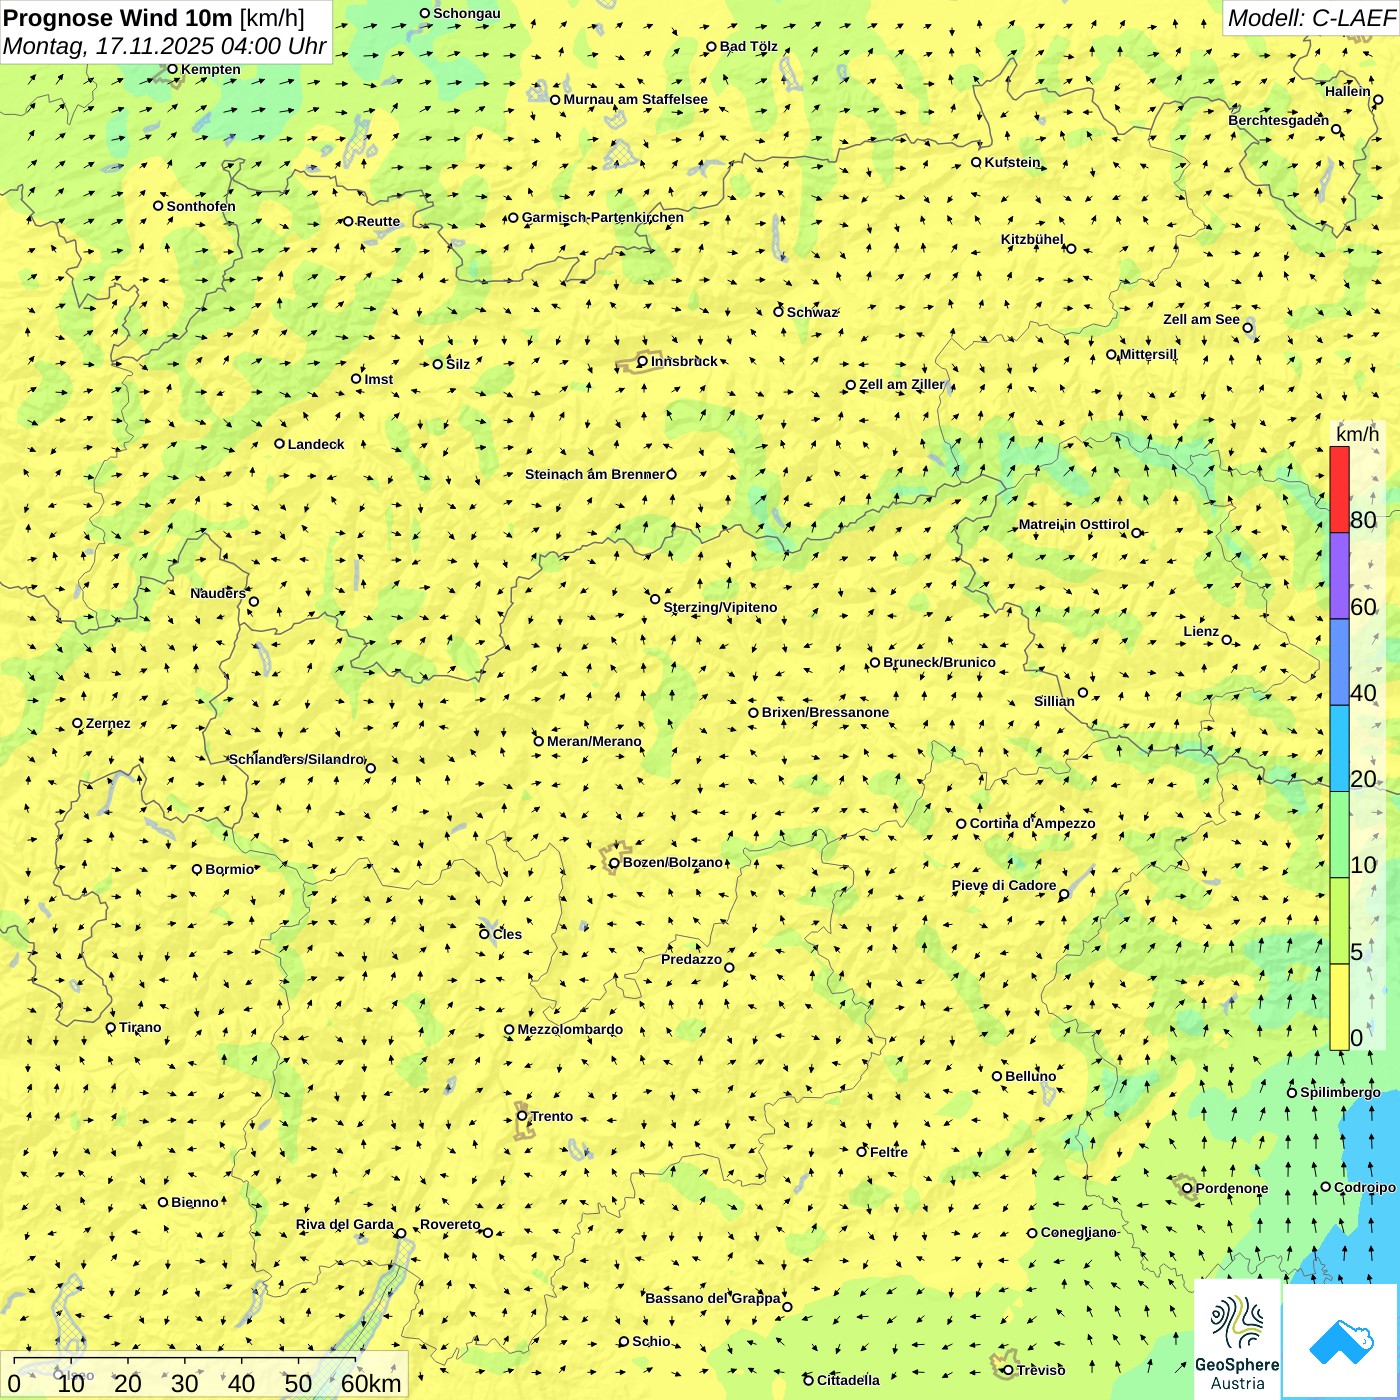The width and height of the screenshot is (1400, 1400).
Task: Click the 'Murnau am Staffelsee' label
Action: pos(635,99)
